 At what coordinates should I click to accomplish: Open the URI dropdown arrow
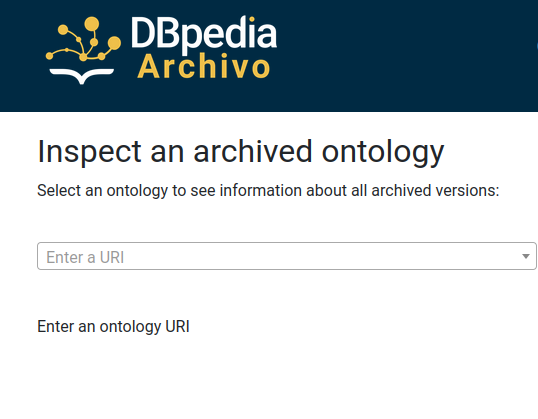click(525, 256)
